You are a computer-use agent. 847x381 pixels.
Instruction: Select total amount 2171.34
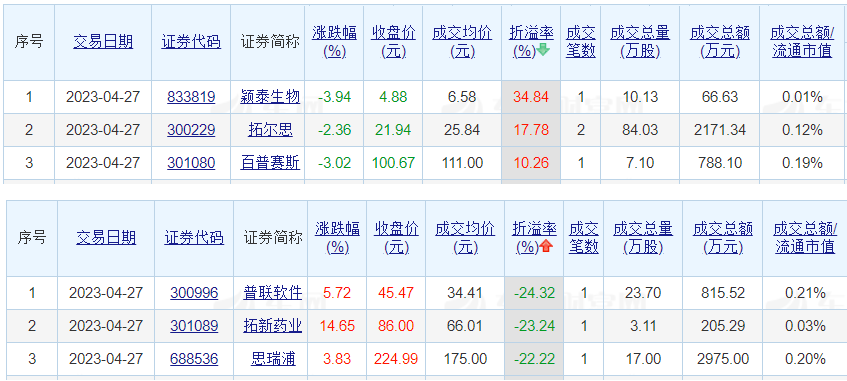[720, 130]
